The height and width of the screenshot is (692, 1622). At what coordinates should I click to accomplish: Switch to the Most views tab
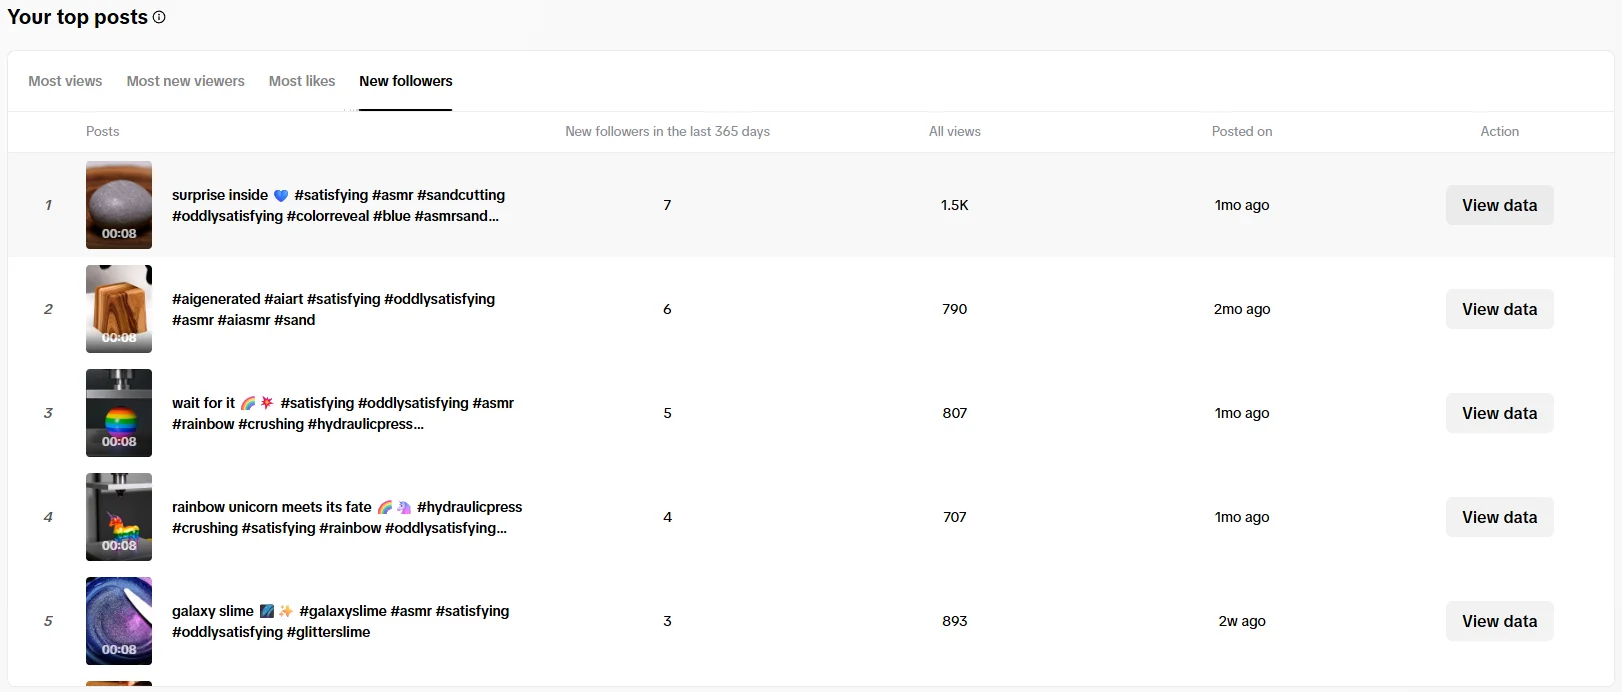(65, 81)
